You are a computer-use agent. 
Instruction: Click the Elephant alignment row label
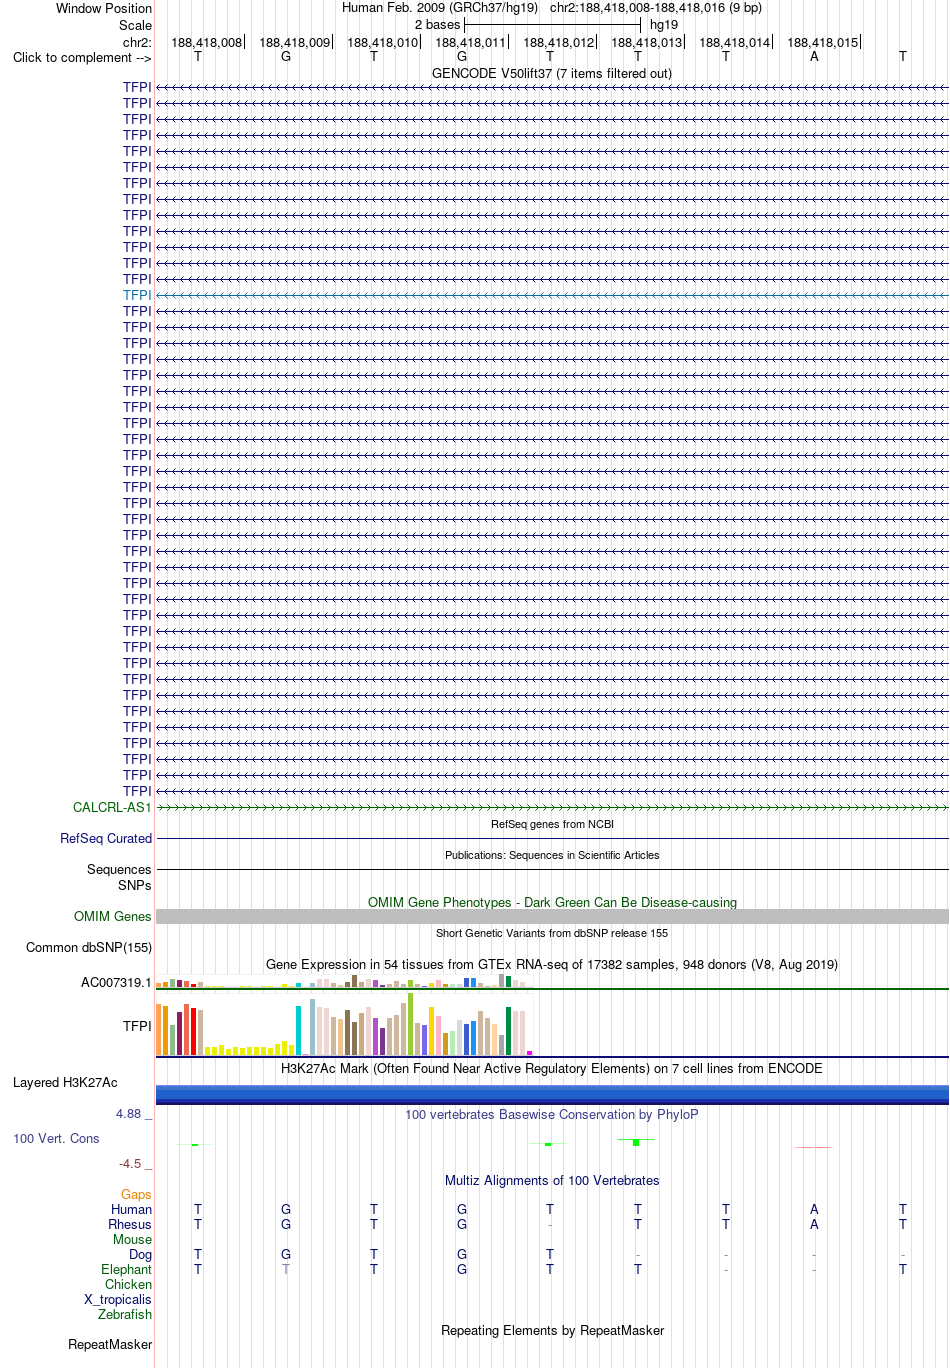pyautogui.click(x=126, y=1269)
